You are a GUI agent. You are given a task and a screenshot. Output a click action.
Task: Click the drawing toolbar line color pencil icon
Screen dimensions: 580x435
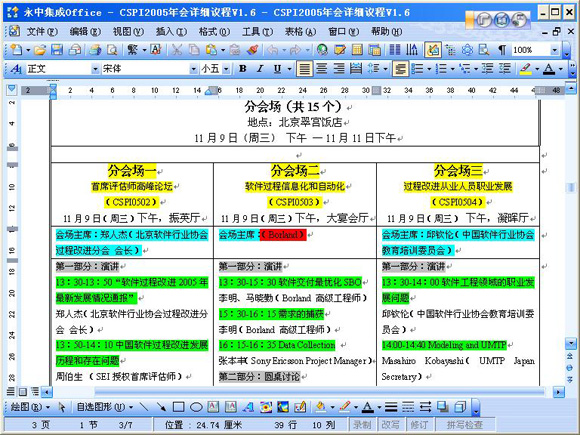(344, 407)
